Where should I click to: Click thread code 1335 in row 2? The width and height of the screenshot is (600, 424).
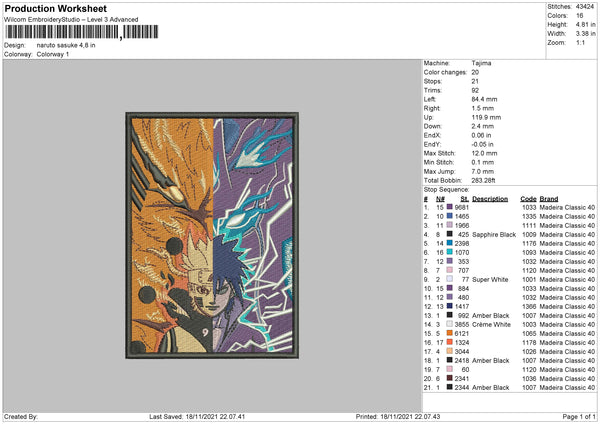[x=529, y=217]
